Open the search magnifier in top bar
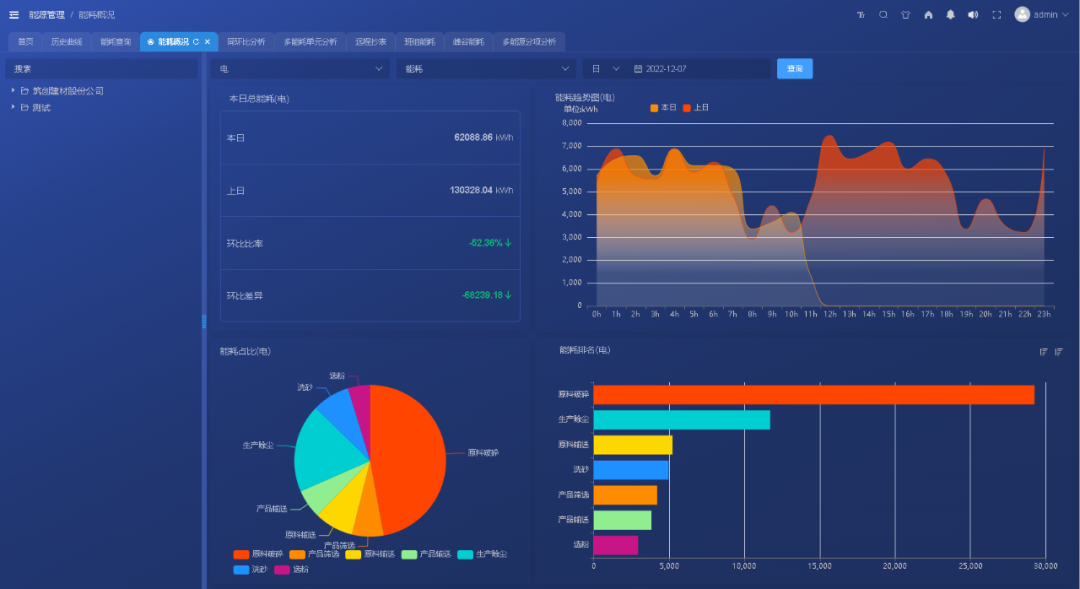The width and height of the screenshot is (1080, 589). click(x=883, y=14)
